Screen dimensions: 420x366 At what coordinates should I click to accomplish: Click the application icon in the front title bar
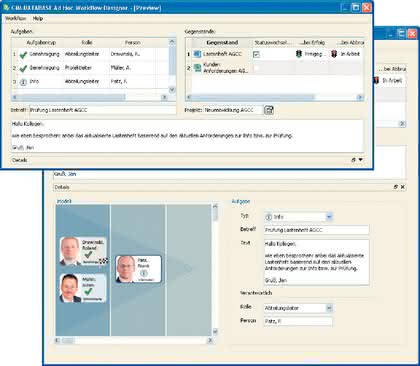[x=6, y=7]
